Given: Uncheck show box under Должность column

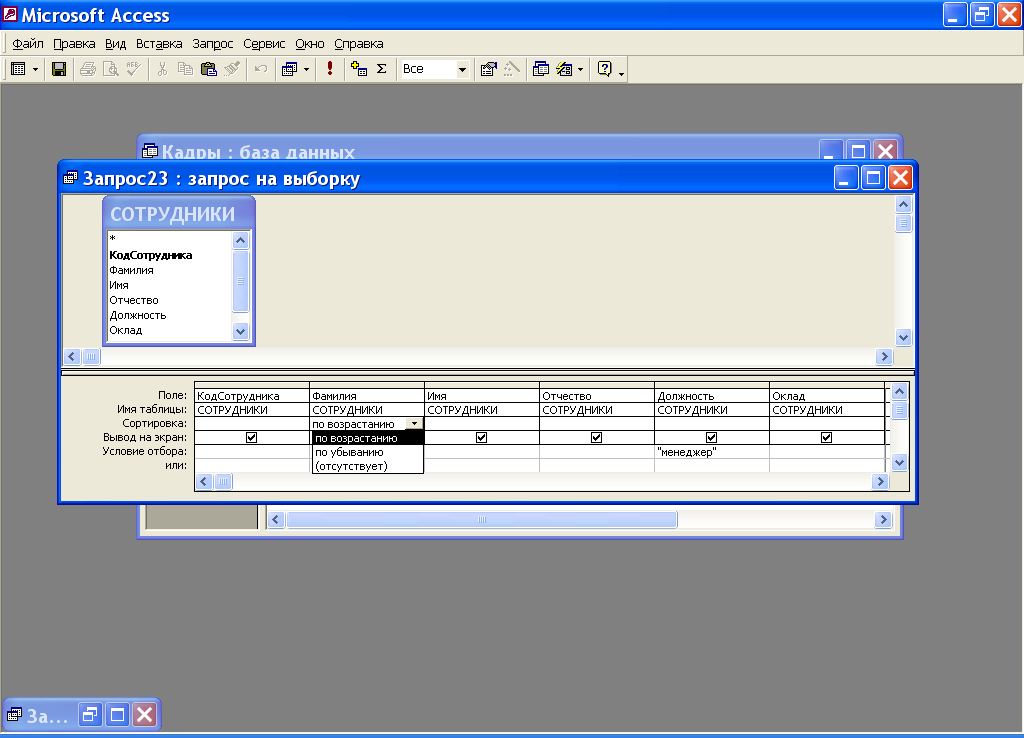Looking at the screenshot, I should coord(711,438).
